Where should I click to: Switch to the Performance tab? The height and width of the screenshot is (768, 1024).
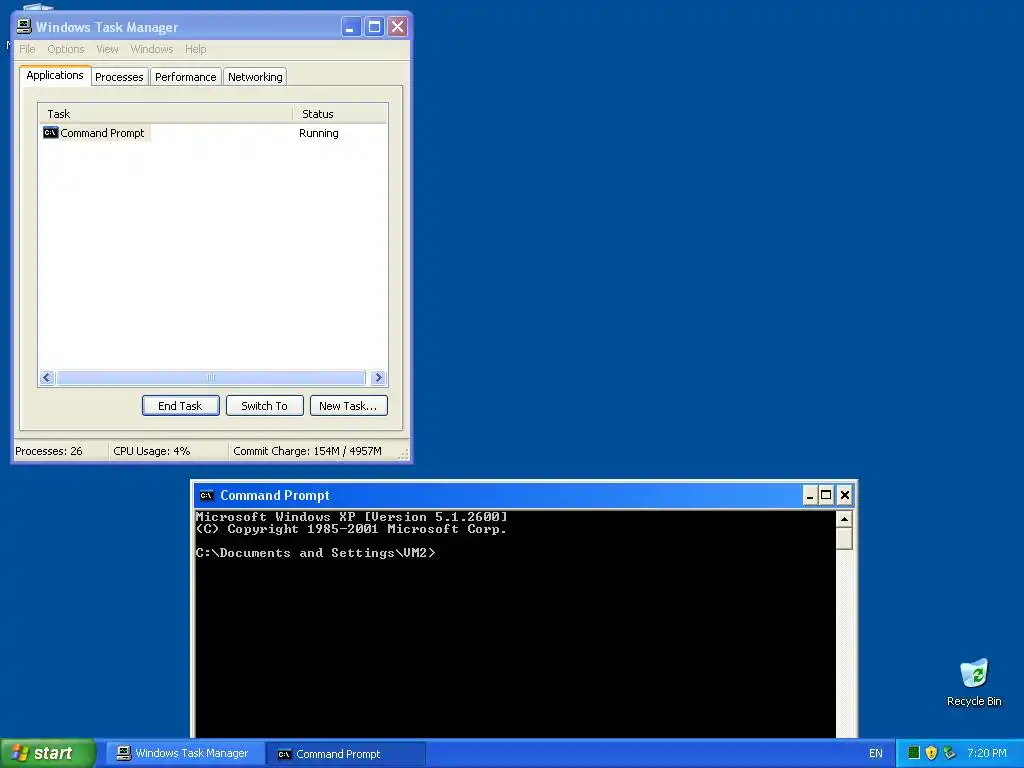(185, 76)
